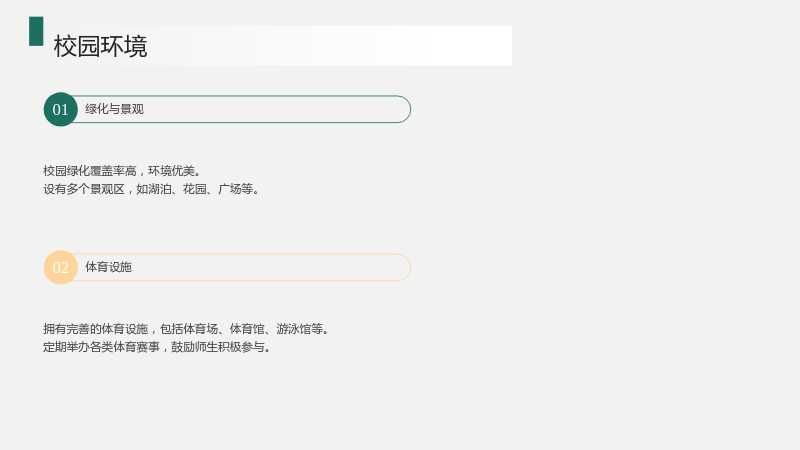Click the word 广场 in the landscape description
This screenshot has height=450, width=800.
230,189
